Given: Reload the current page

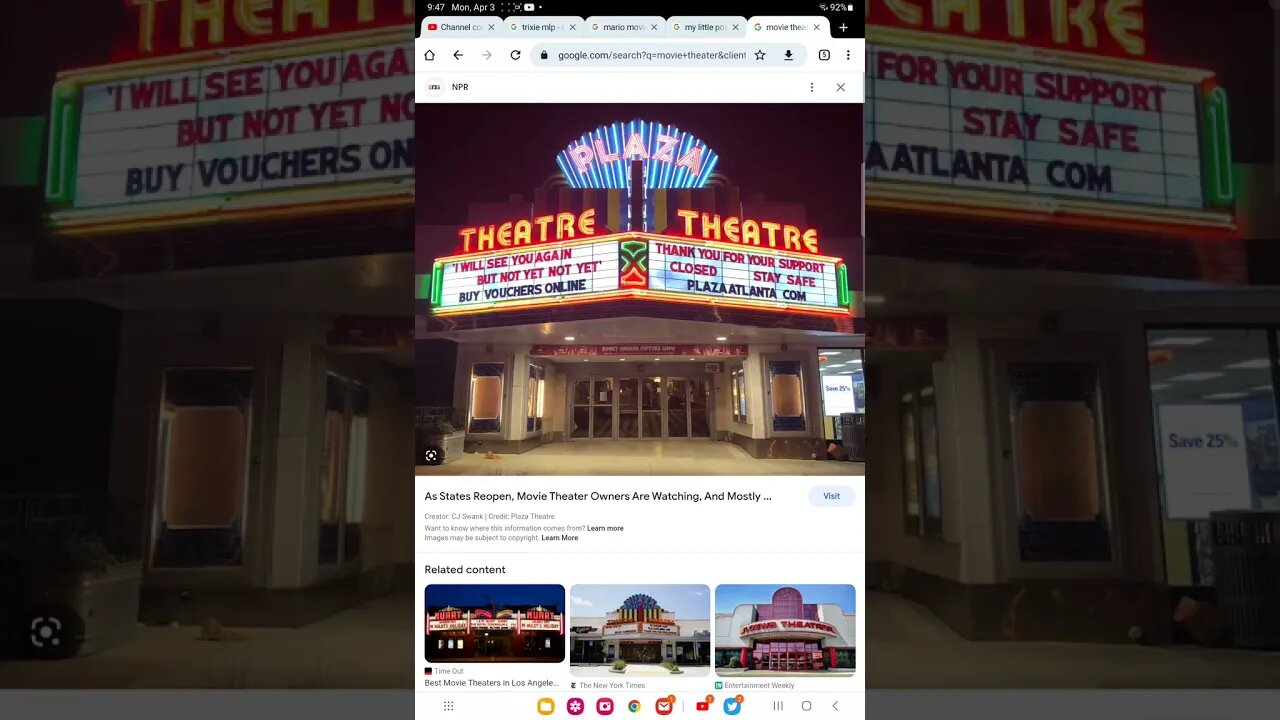Looking at the screenshot, I should 515,55.
